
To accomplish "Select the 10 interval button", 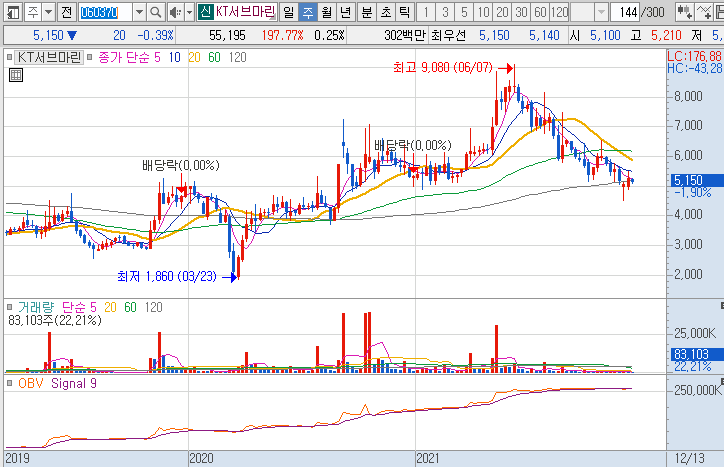I will coord(483,12).
